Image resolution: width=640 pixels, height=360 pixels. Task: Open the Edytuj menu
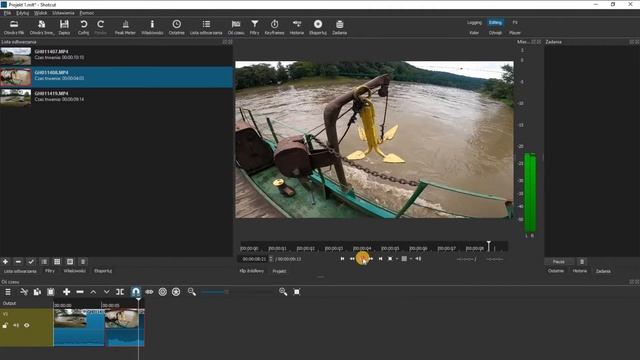[x=22, y=13]
